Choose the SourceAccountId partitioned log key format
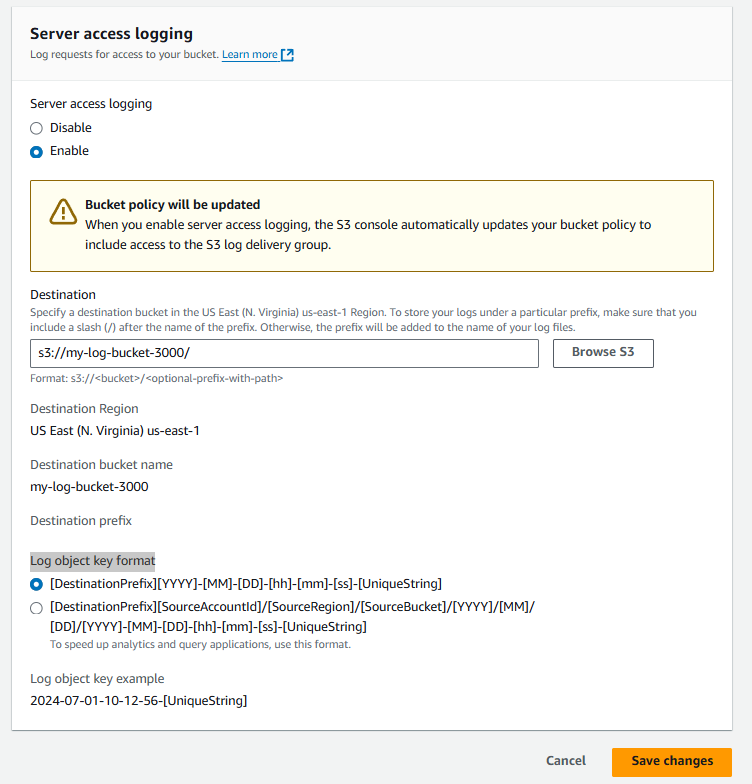The width and height of the screenshot is (752, 784). [x=37, y=608]
